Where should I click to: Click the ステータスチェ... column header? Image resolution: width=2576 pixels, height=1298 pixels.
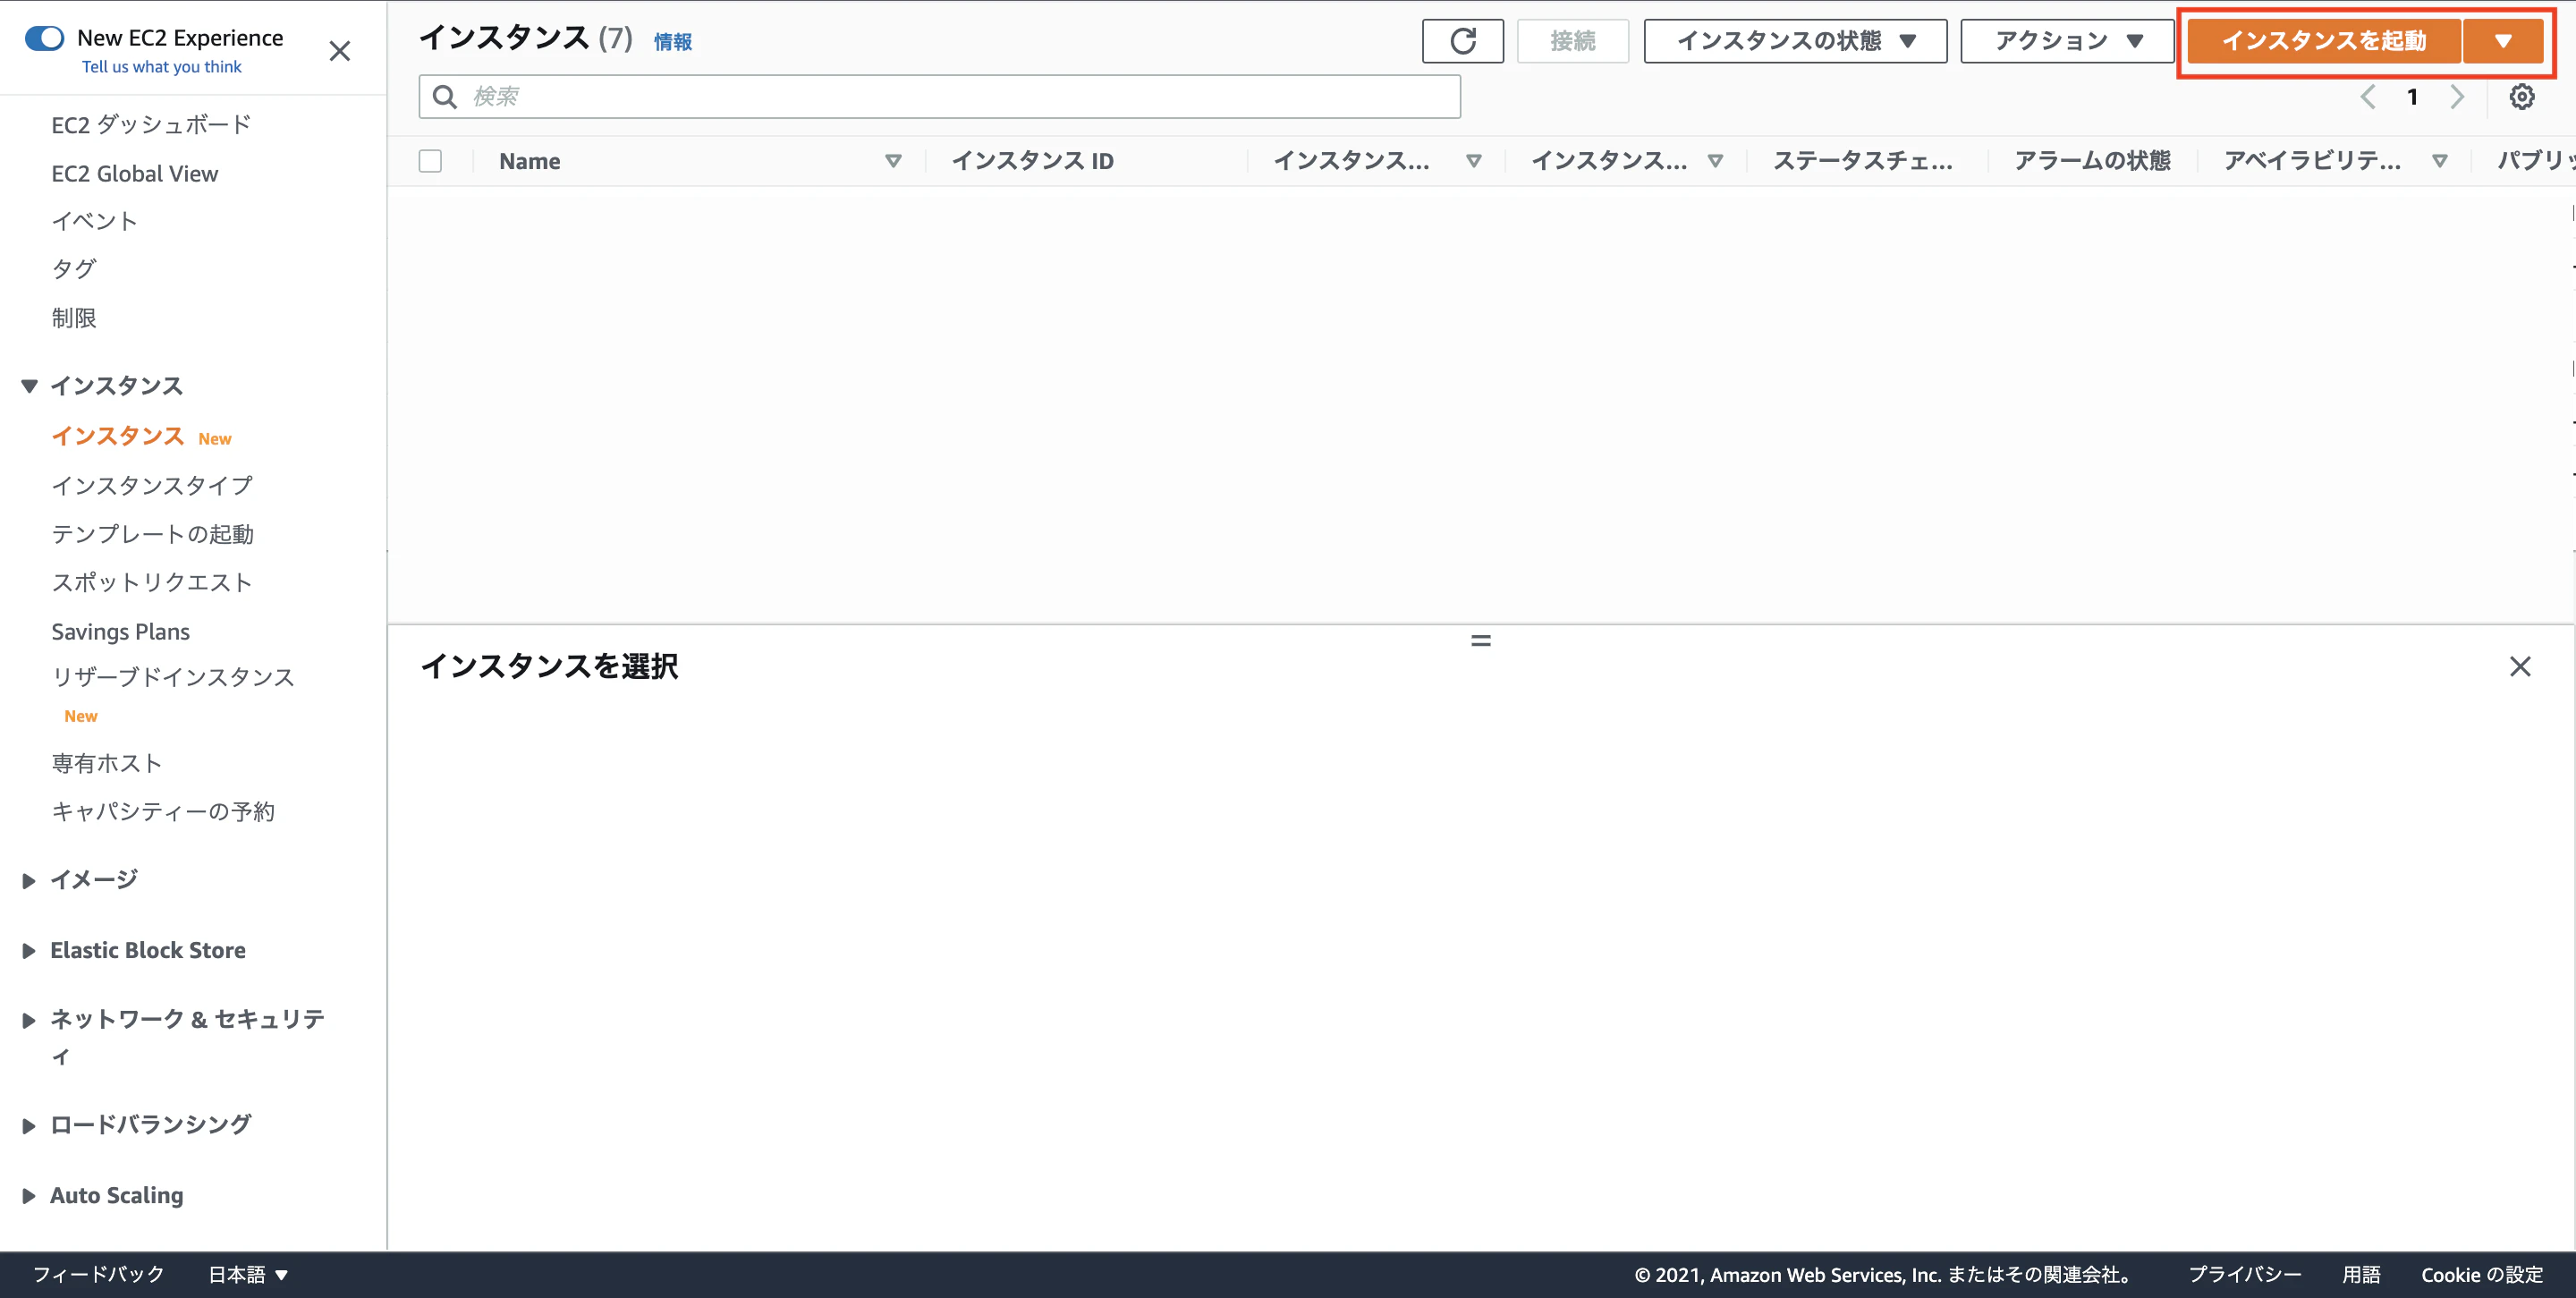[1862, 161]
